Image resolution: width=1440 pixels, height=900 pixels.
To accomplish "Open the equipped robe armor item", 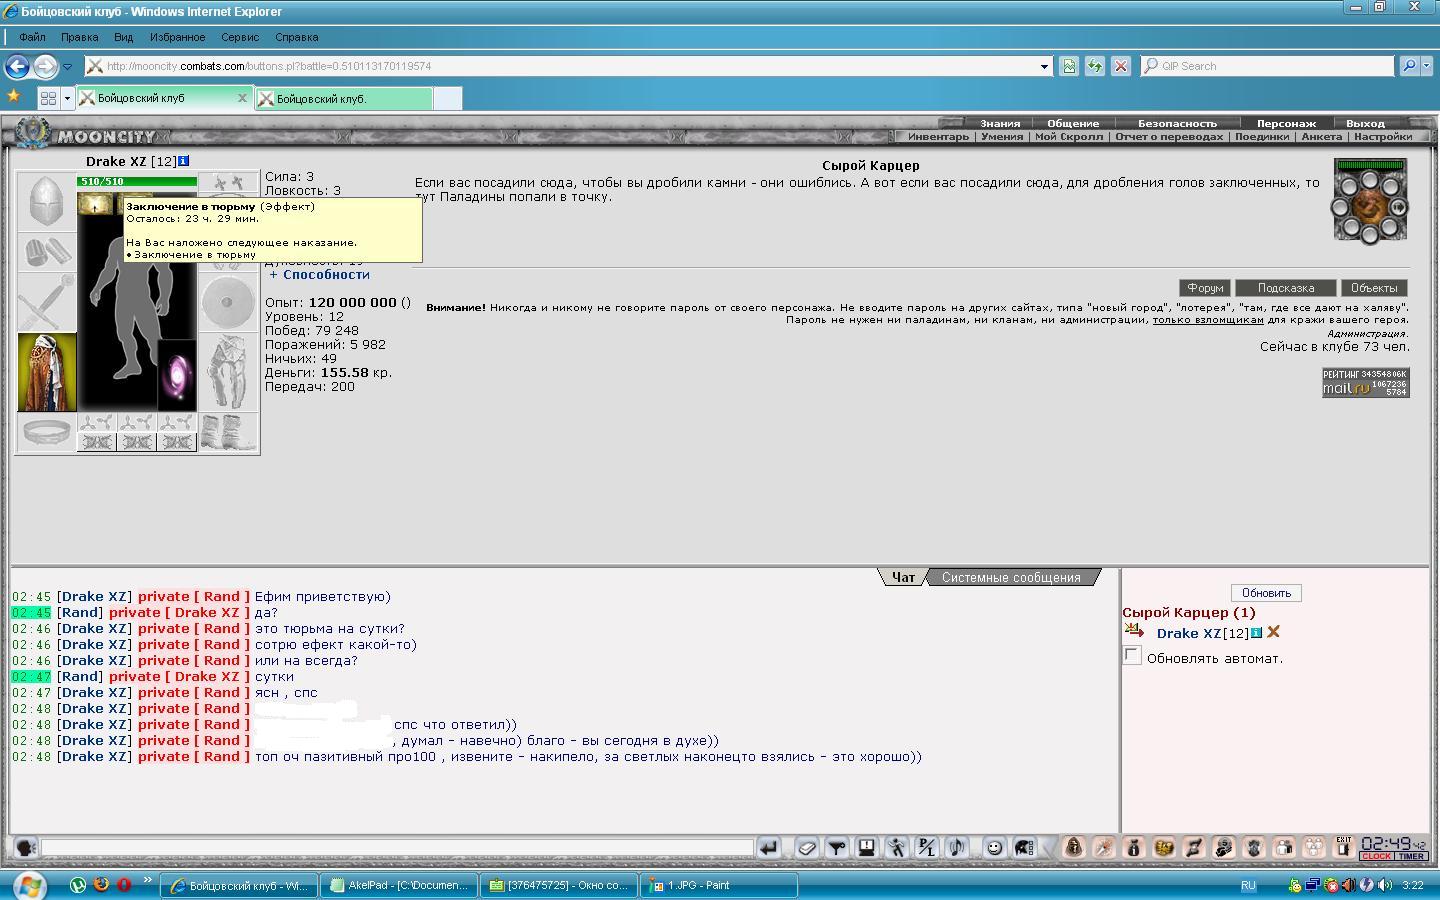I will tap(47, 372).
